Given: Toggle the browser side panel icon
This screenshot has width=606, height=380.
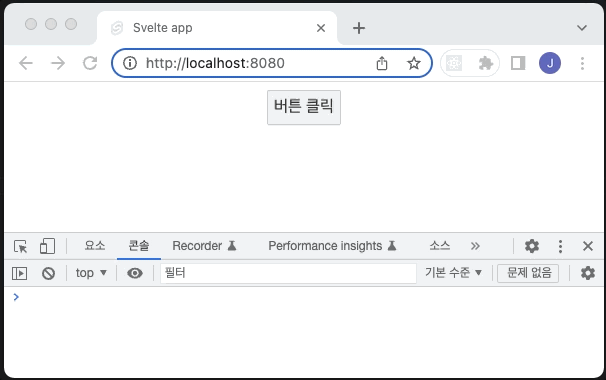Looking at the screenshot, I should [x=518, y=63].
